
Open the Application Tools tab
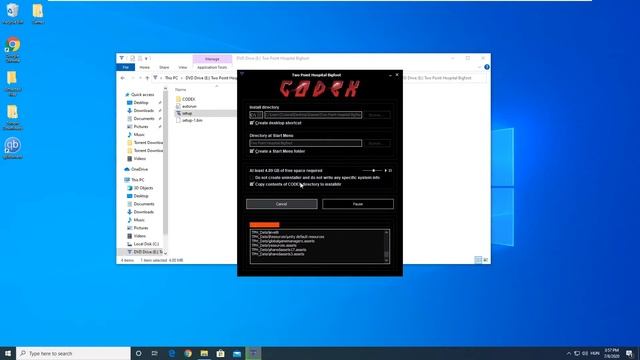click(212, 67)
